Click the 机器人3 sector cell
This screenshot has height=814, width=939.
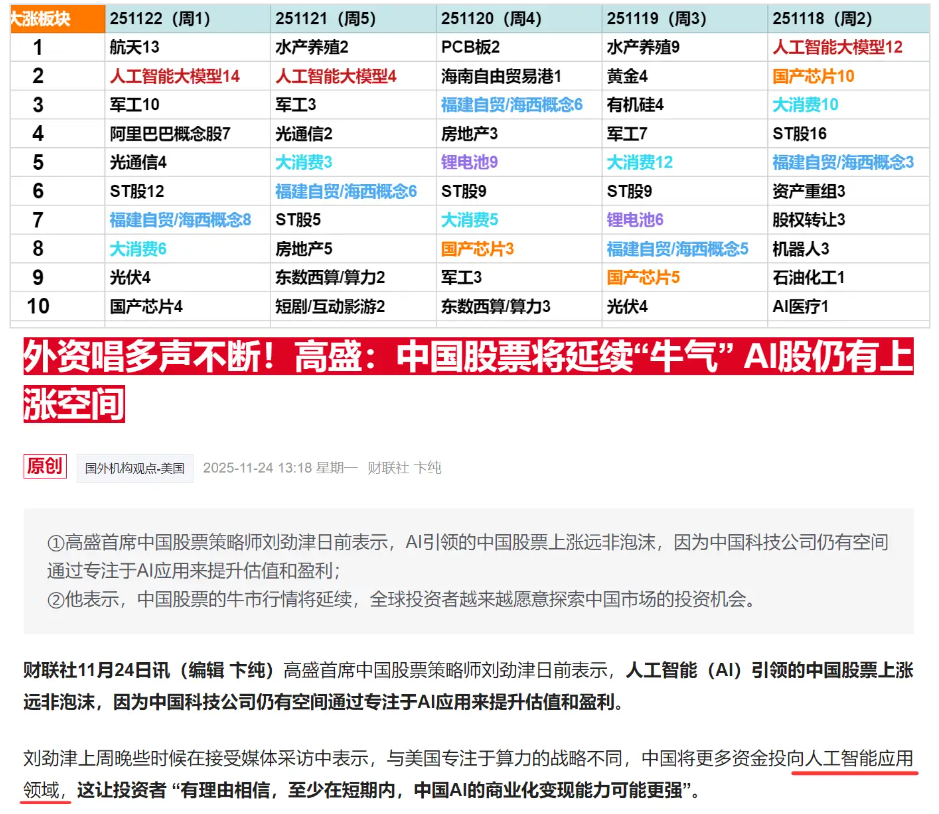[x=800, y=248]
